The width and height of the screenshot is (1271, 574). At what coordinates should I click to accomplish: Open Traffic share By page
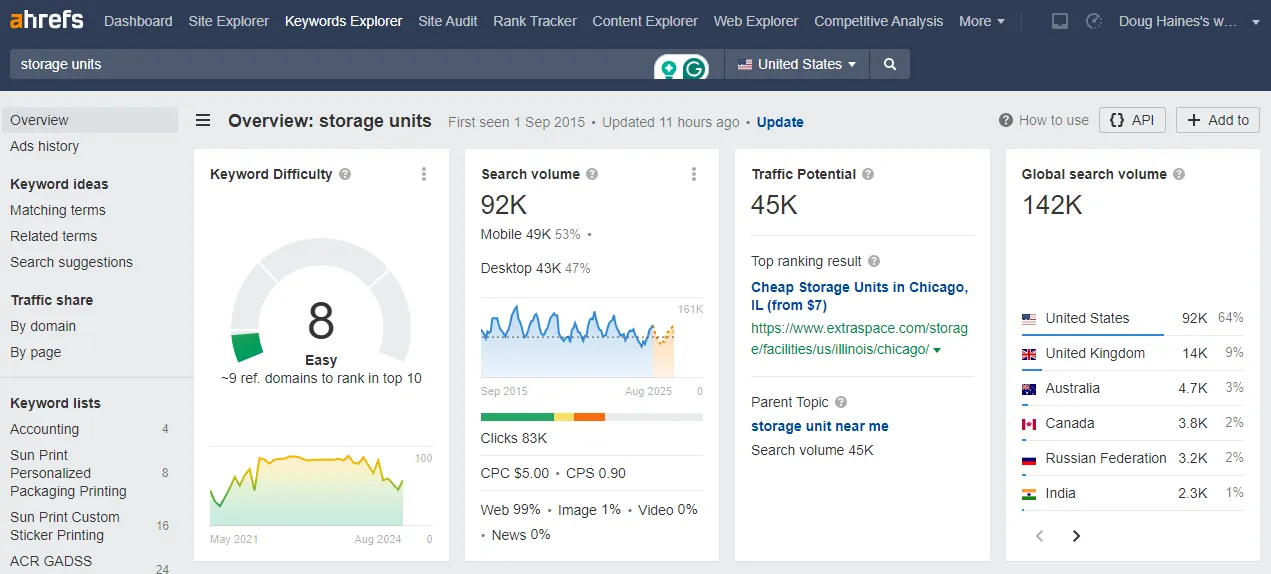click(36, 352)
